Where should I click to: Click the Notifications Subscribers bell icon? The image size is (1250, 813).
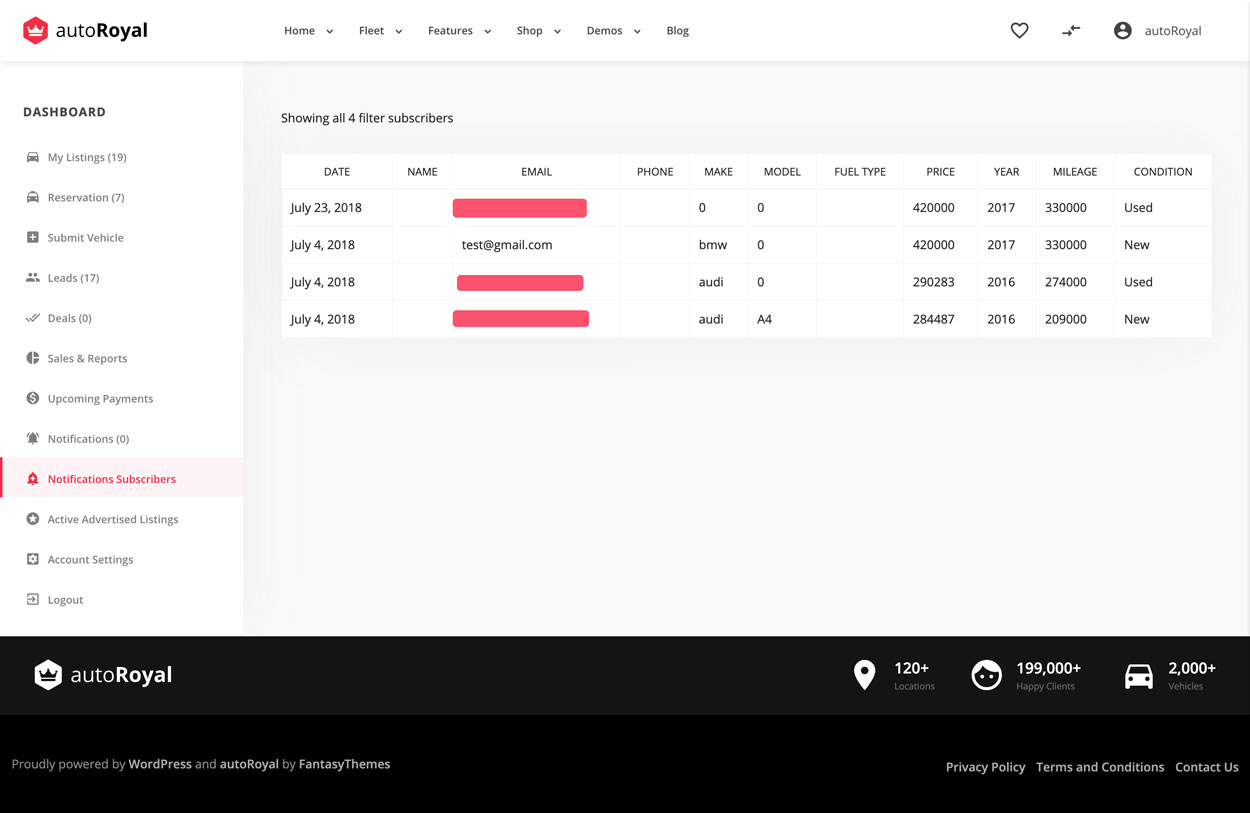point(33,479)
